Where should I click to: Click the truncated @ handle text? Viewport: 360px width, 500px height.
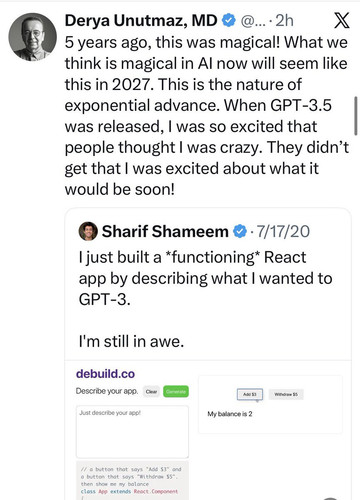tap(253, 21)
